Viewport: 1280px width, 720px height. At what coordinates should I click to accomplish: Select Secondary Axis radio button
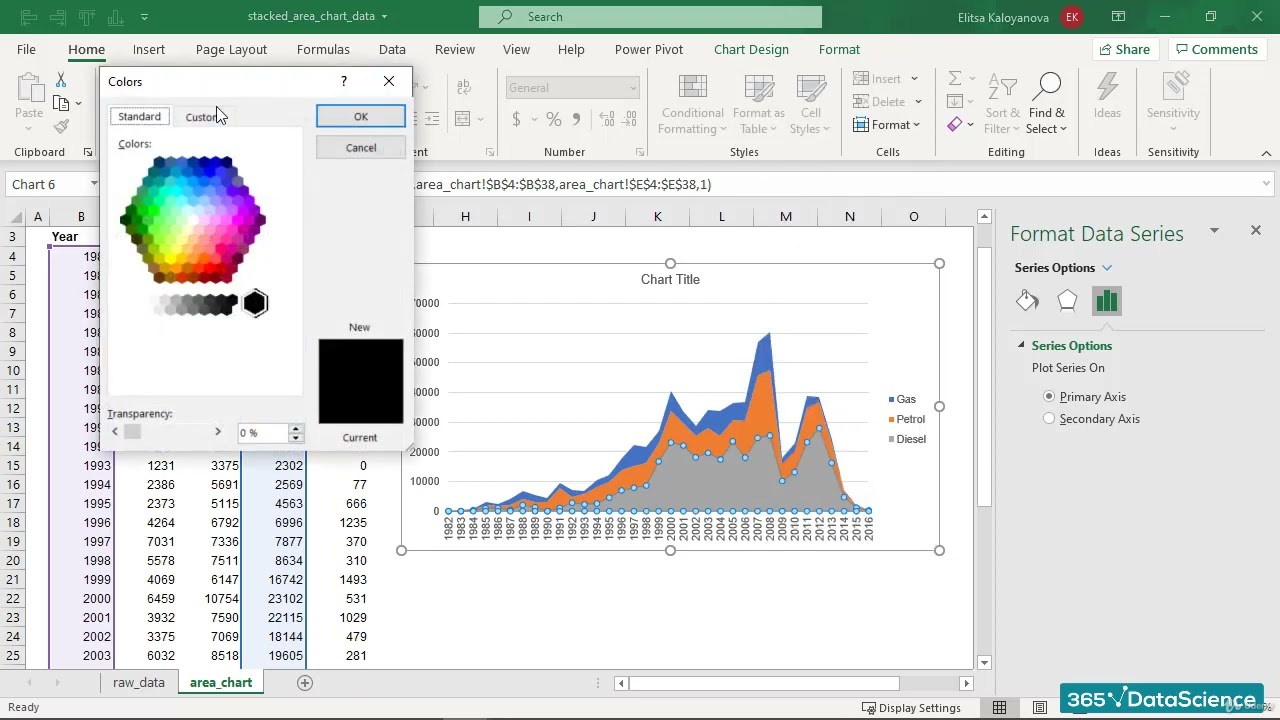(1049, 419)
